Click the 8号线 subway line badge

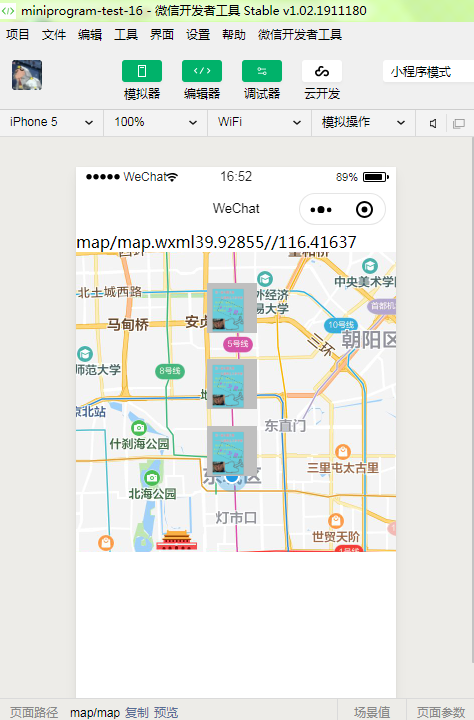(x=170, y=371)
